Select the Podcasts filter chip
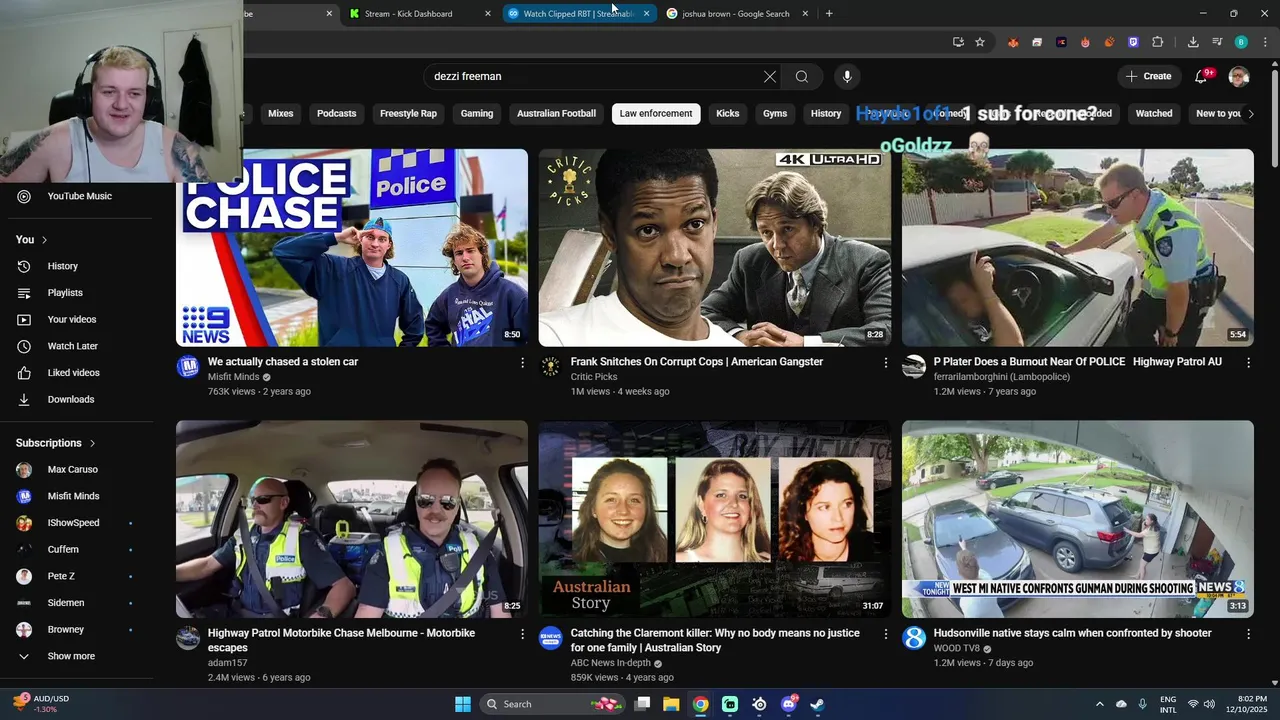The width and height of the screenshot is (1280, 720). coord(337,114)
